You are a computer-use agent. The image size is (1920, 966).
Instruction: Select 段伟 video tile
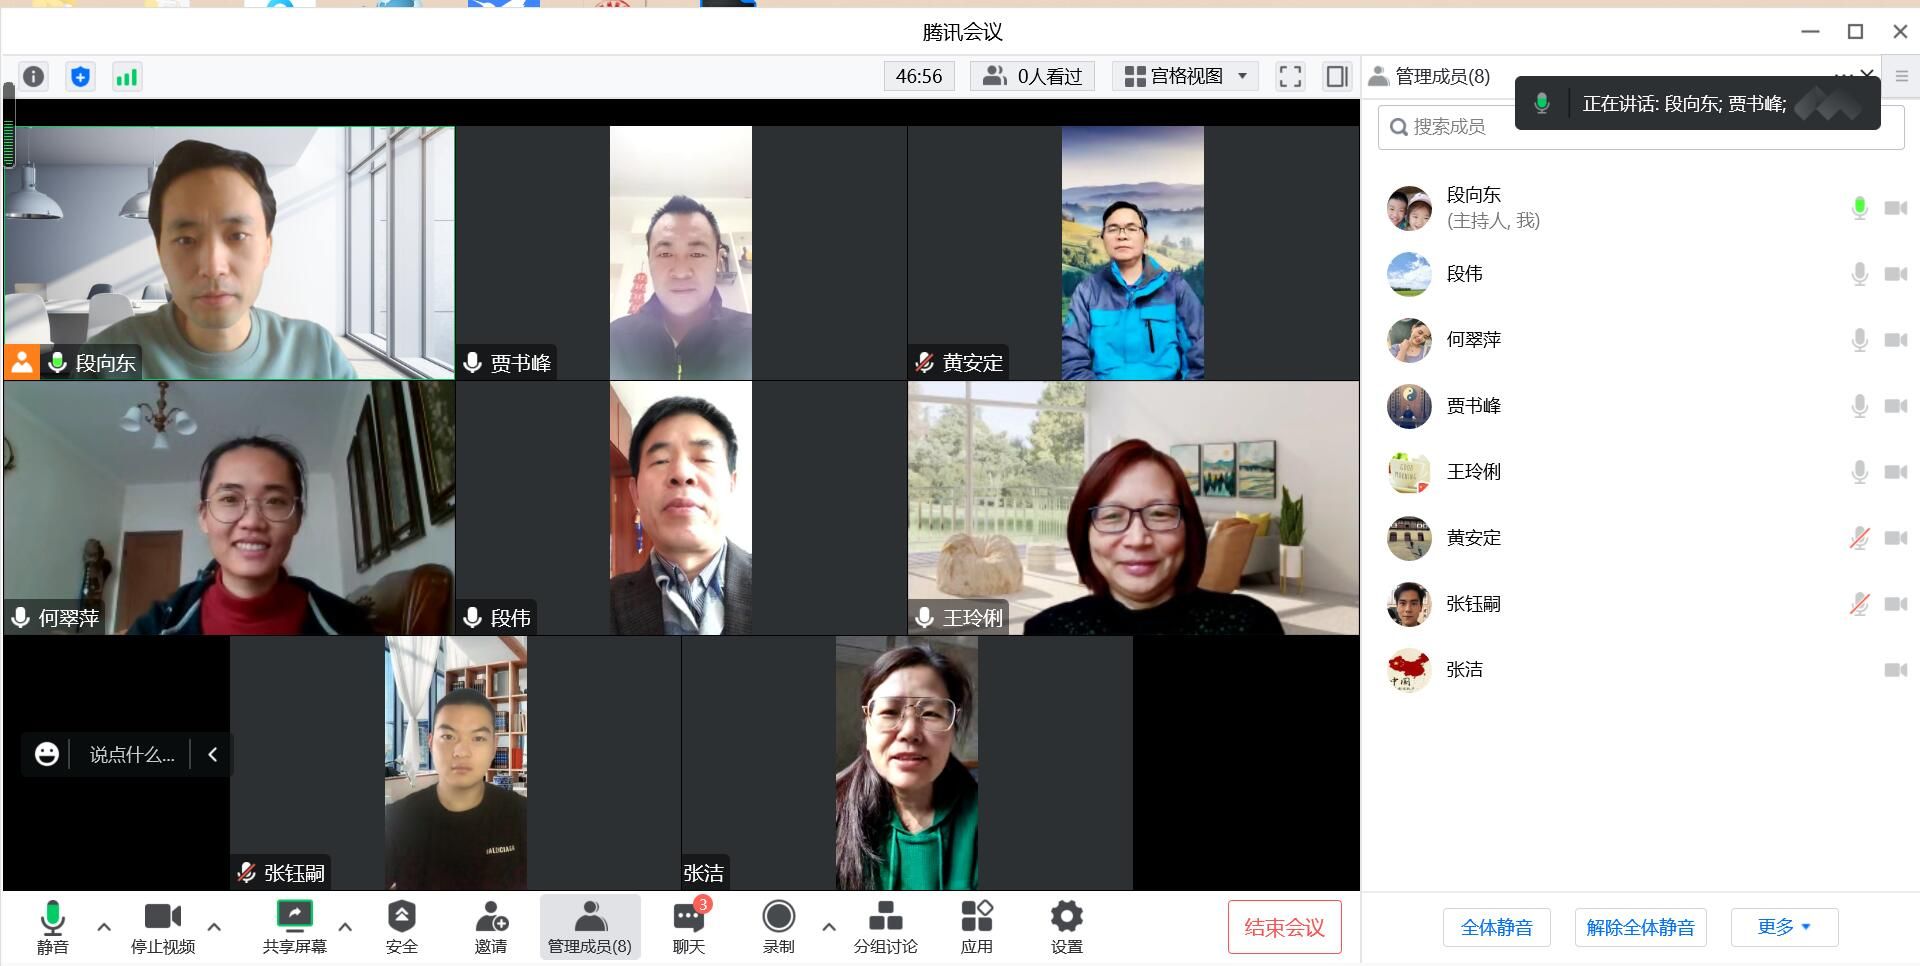coord(681,508)
